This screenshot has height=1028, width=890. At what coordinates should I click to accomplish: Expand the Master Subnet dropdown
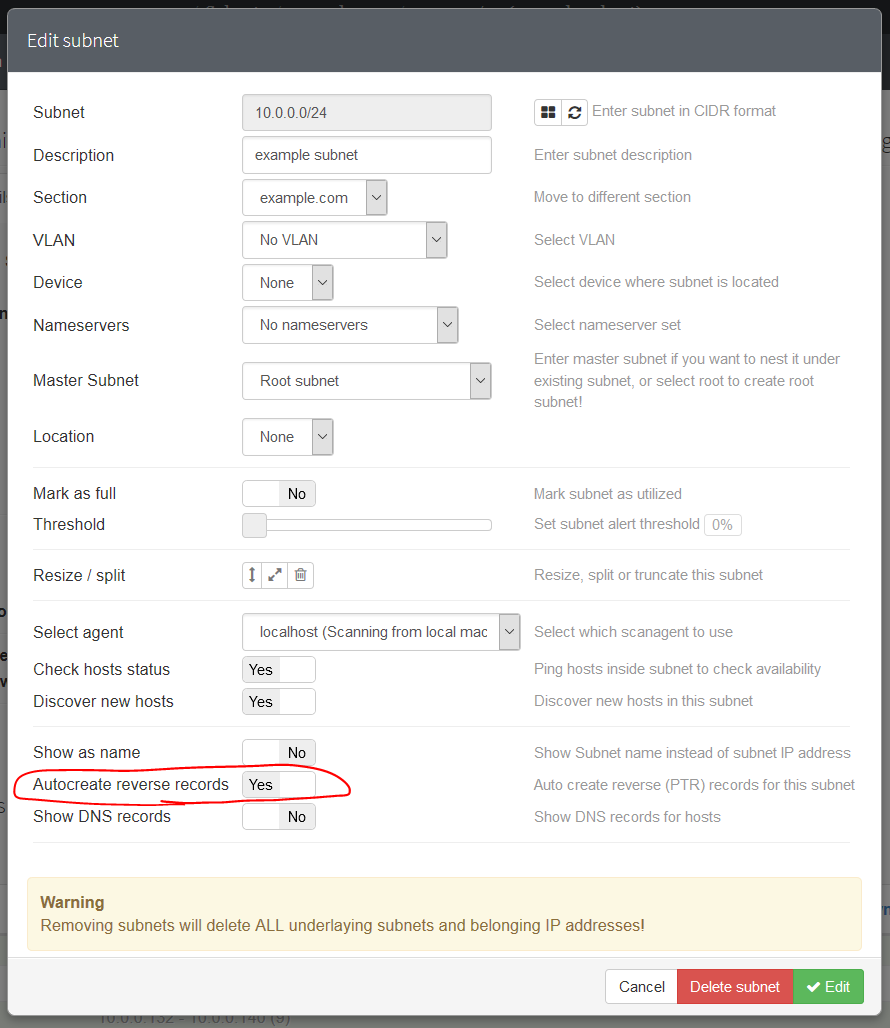(366, 381)
